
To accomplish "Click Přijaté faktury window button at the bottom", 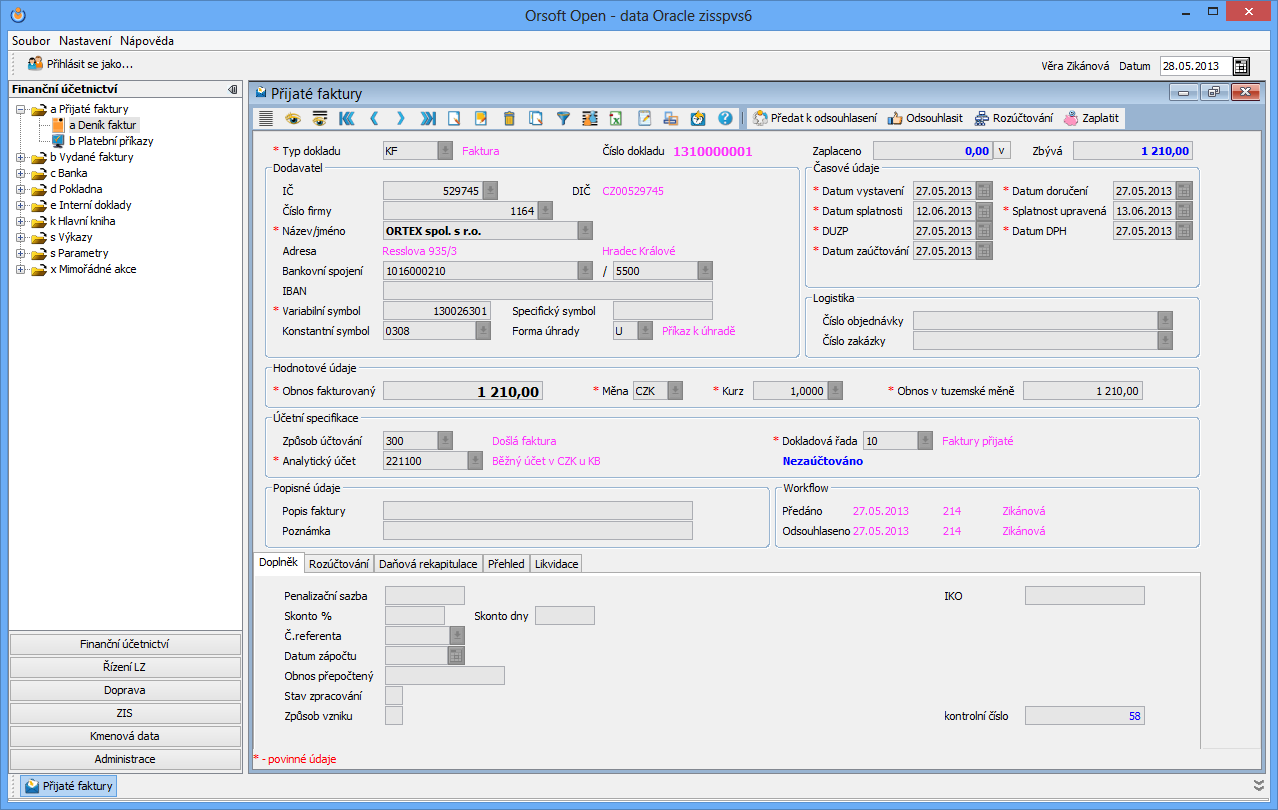I will click(x=69, y=786).
